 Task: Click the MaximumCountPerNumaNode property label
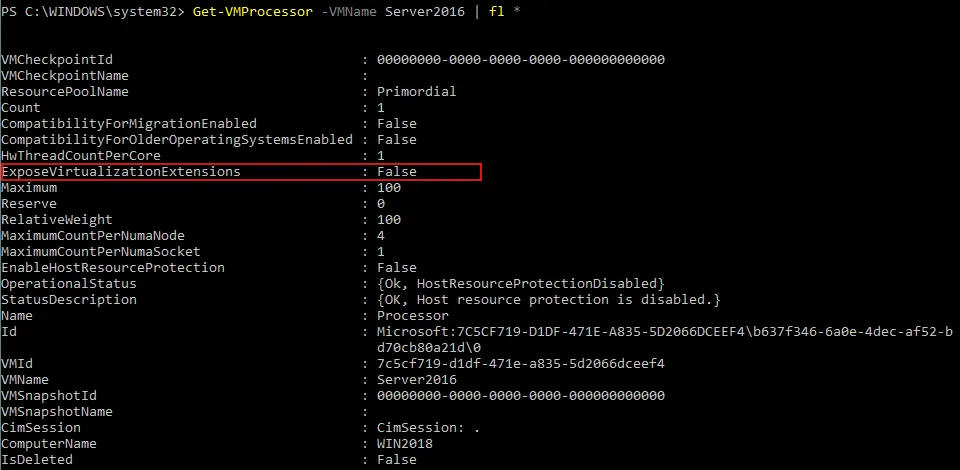tap(93, 236)
